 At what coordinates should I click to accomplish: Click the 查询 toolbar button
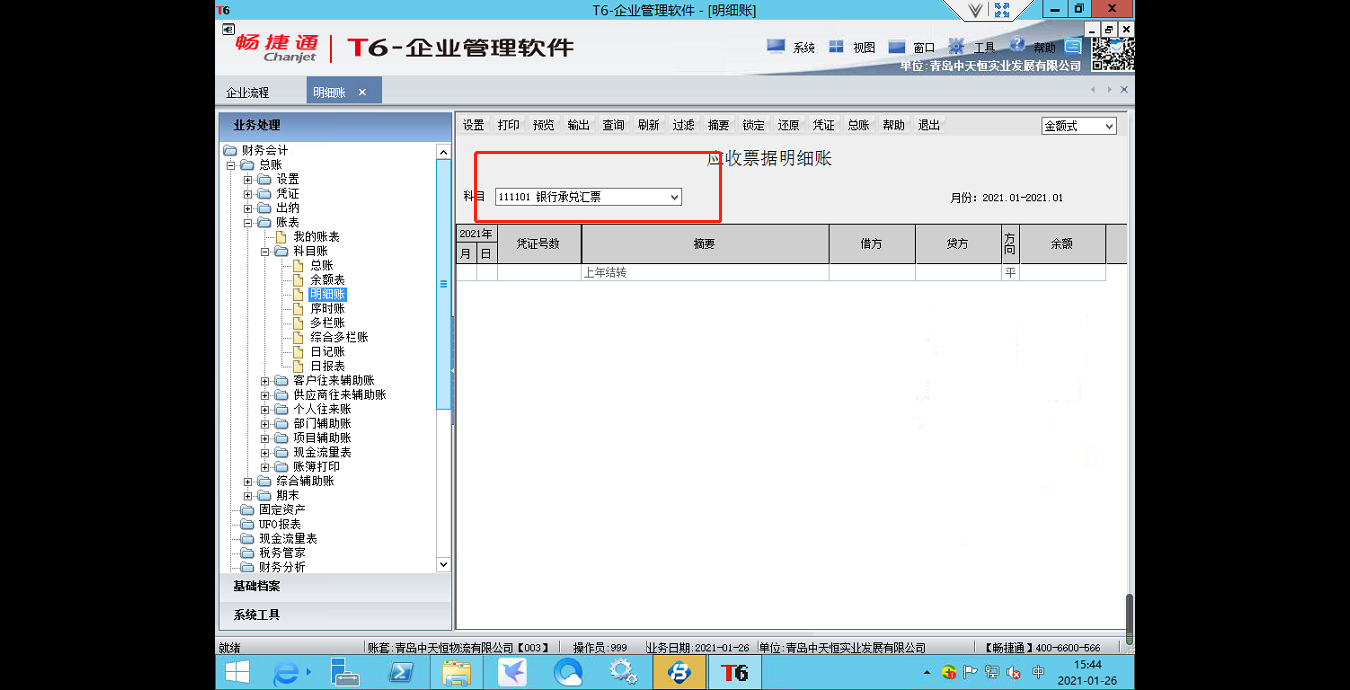pyautogui.click(x=614, y=126)
